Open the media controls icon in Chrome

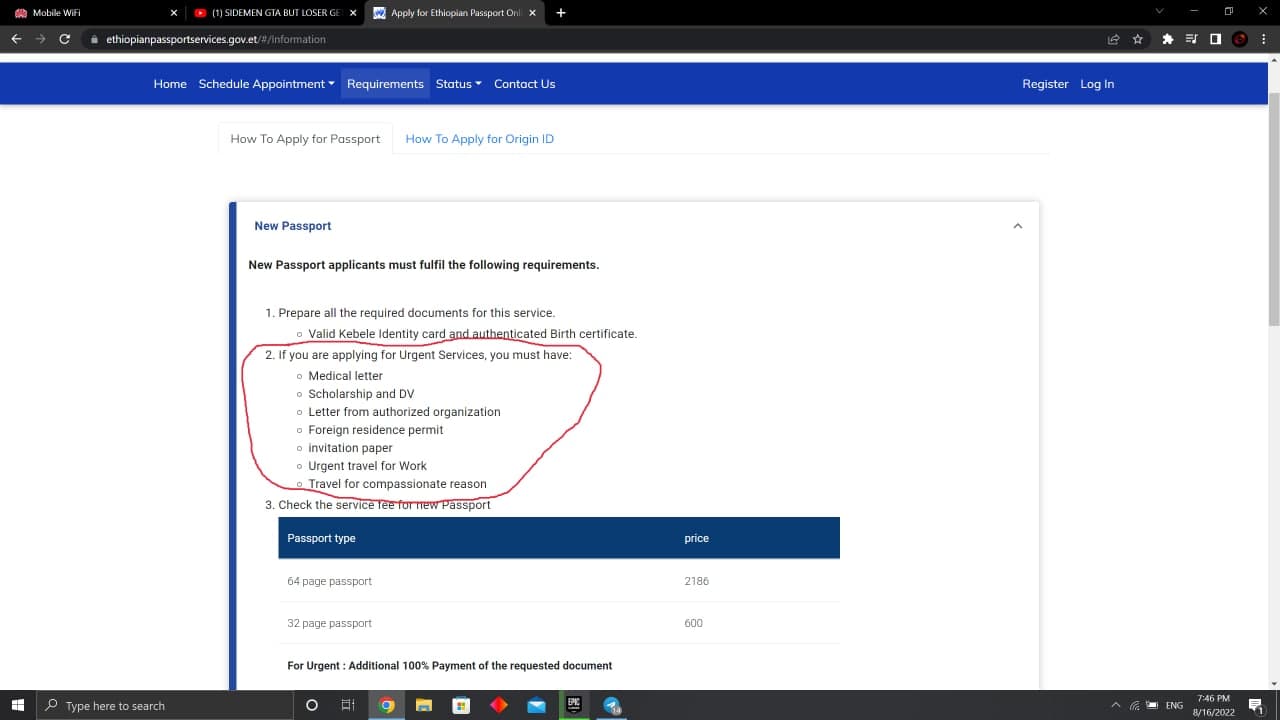pyautogui.click(x=1191, y=39)
